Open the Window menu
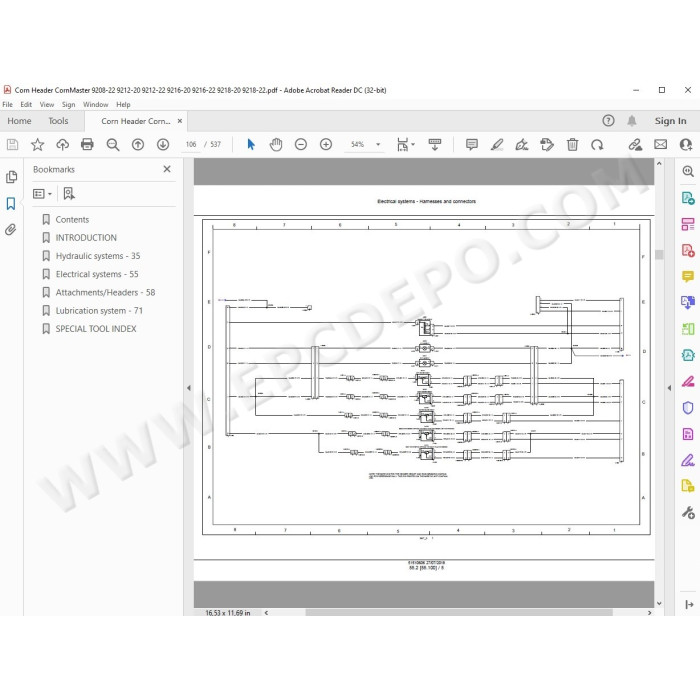The image size is (700, 700). [x=96, y=104]
